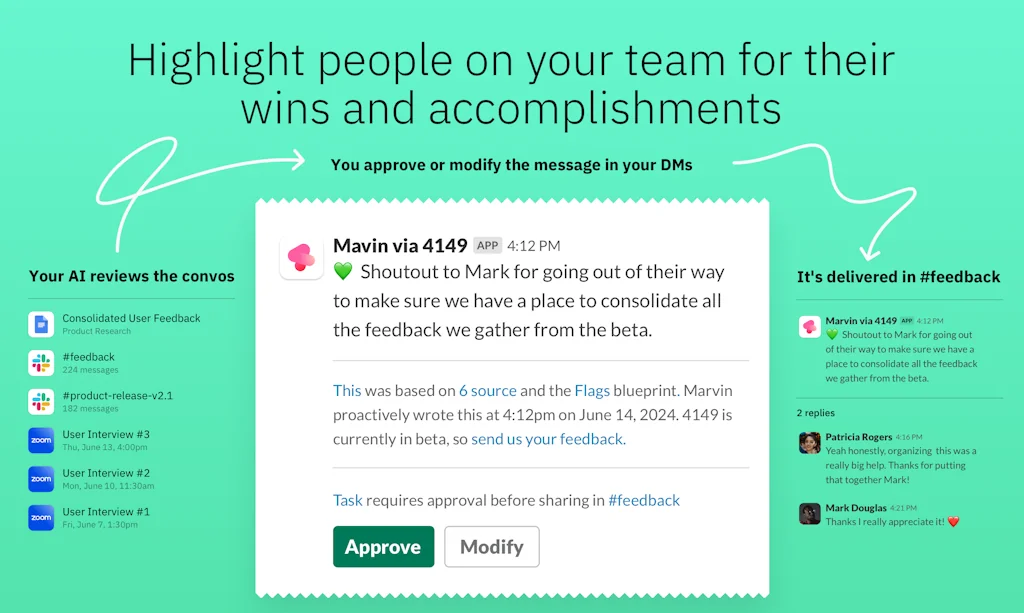
Task: Click the "This" link in the footnote
Action: tap(346, 390)
